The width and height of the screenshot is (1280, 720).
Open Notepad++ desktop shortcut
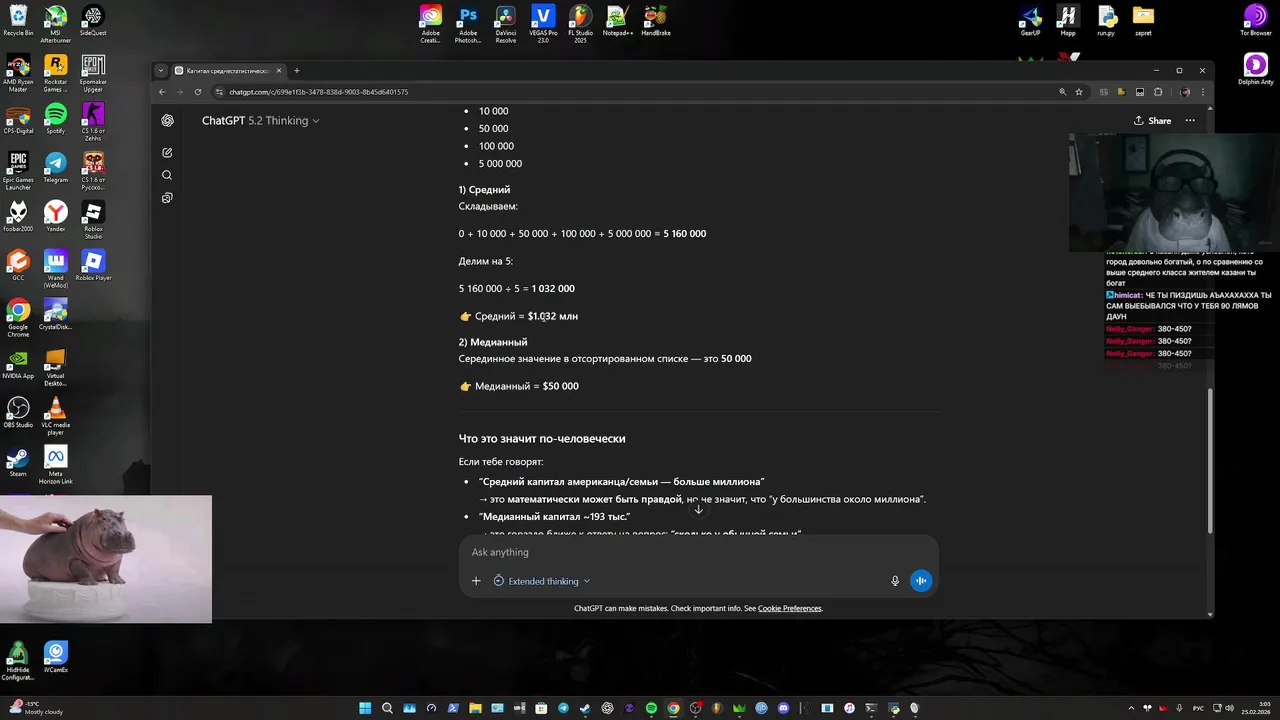click(x=618, y=21)
